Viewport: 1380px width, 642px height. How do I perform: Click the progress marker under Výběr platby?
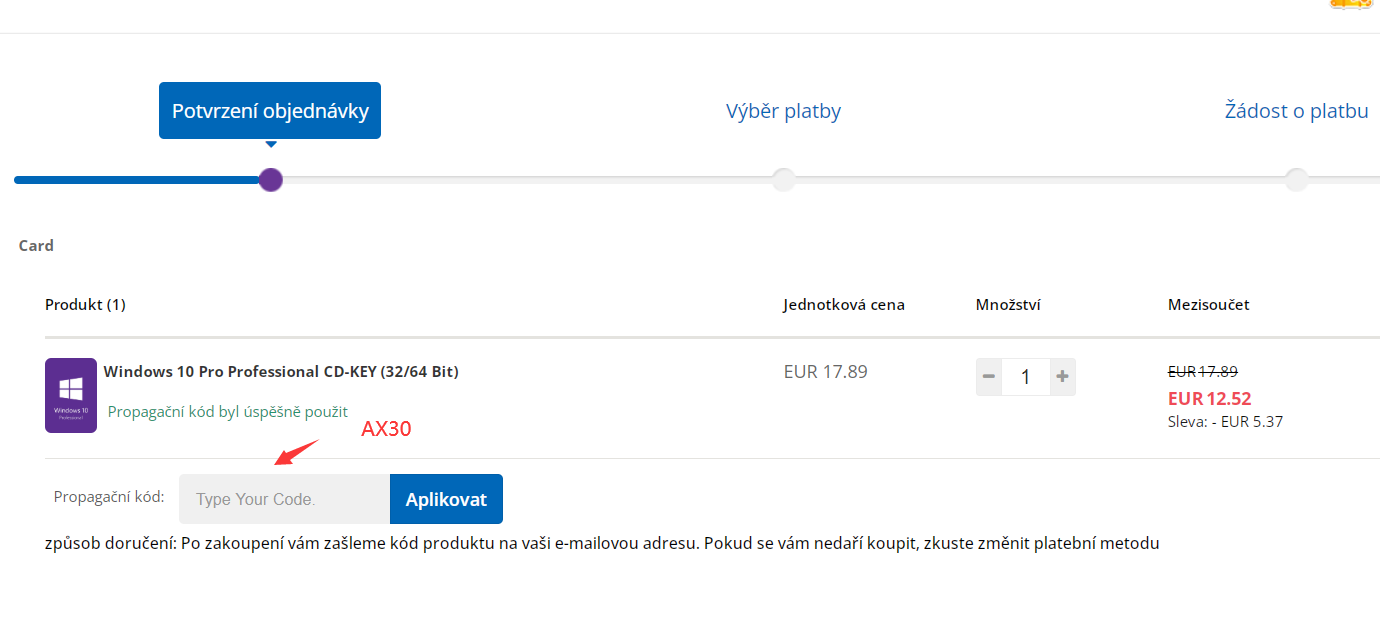tap(784, 180)
